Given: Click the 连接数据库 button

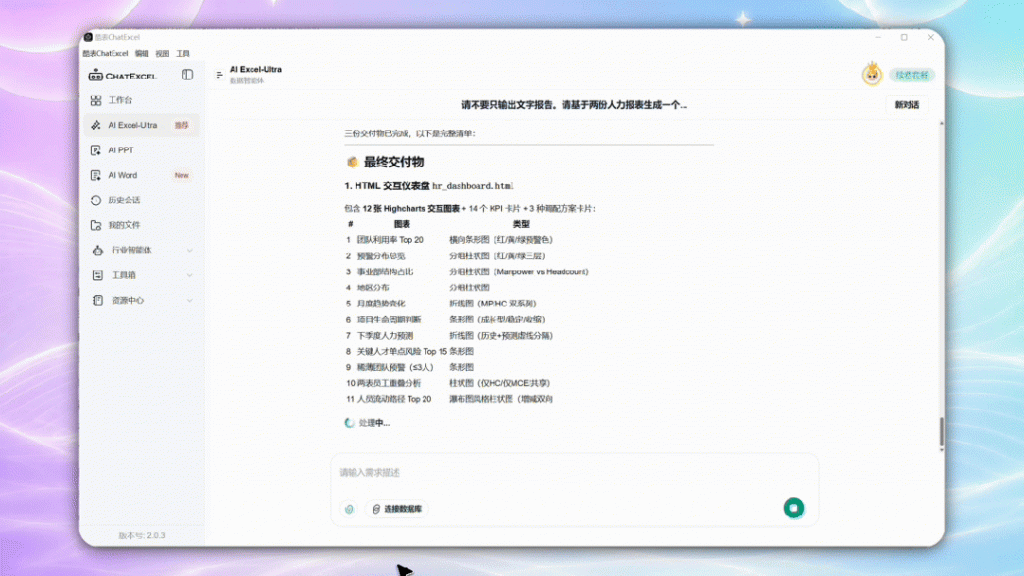Looking at the screenshot, I should click(x=397, y=509).
